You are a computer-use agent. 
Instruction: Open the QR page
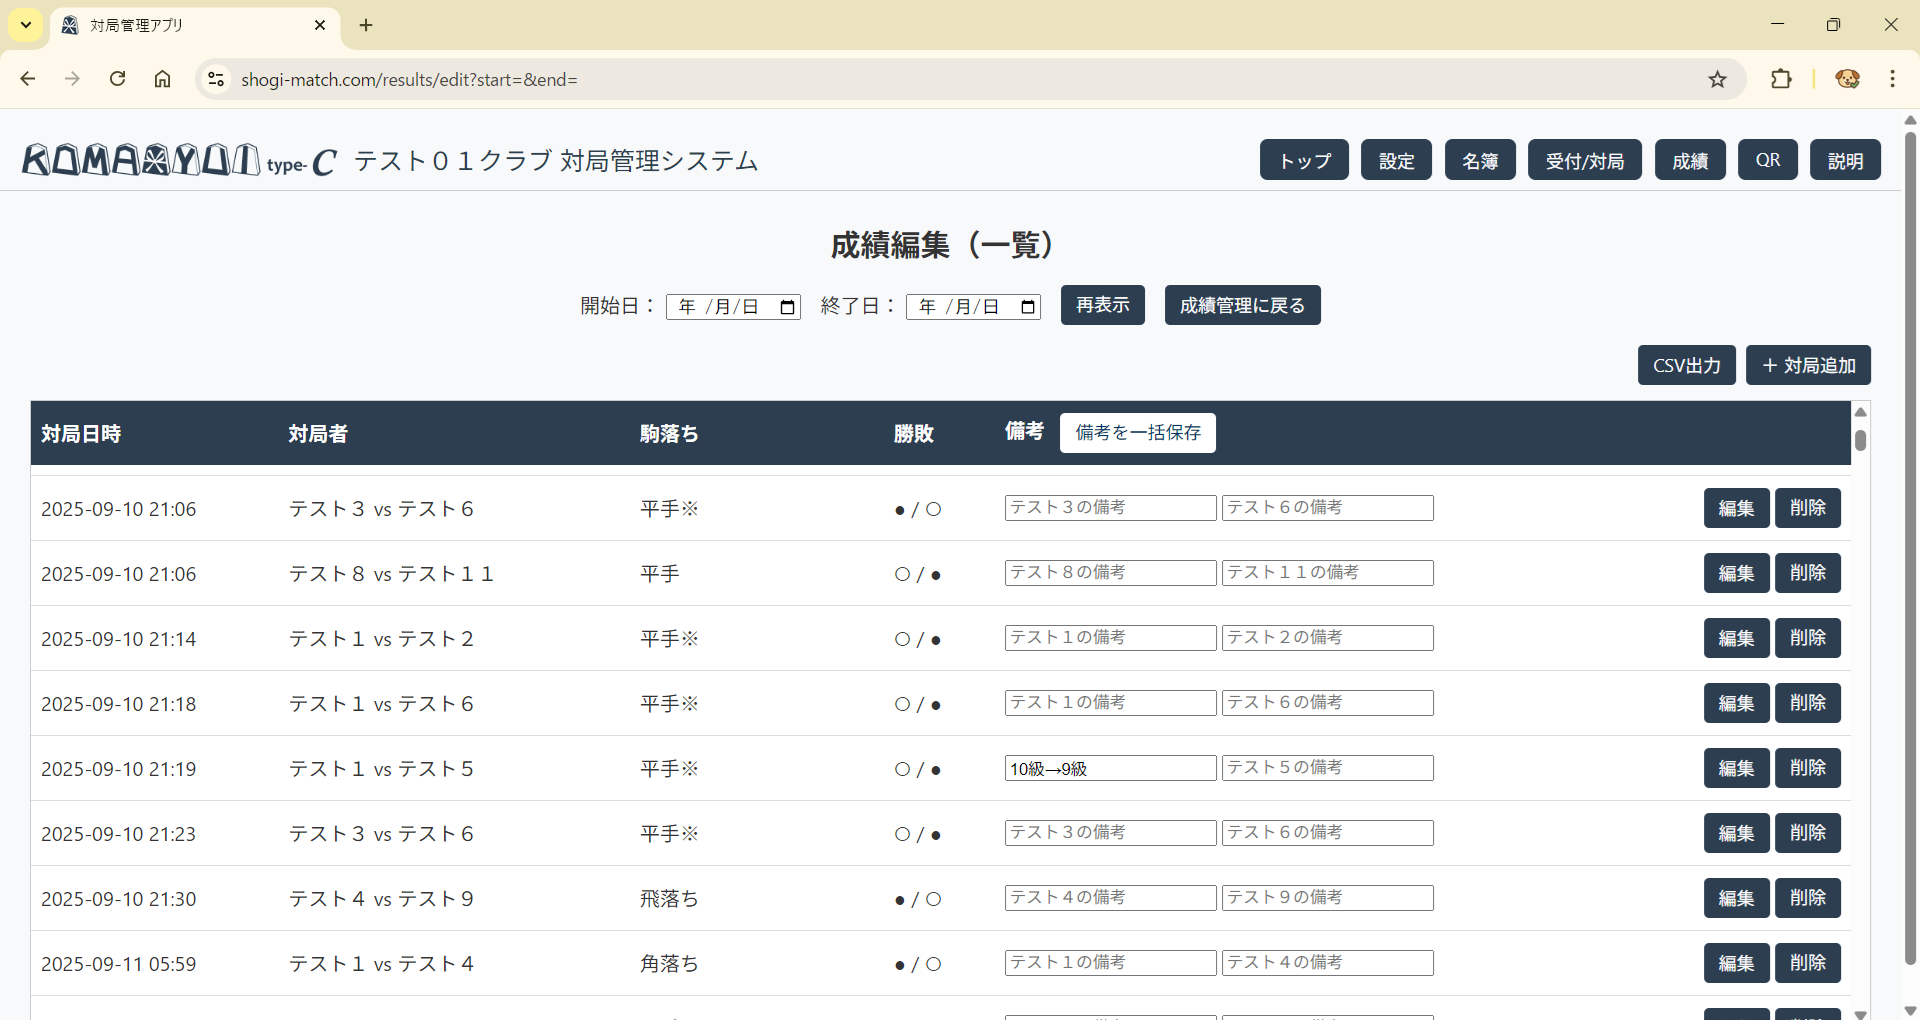pyautogui.click(x=1767, y=160)
